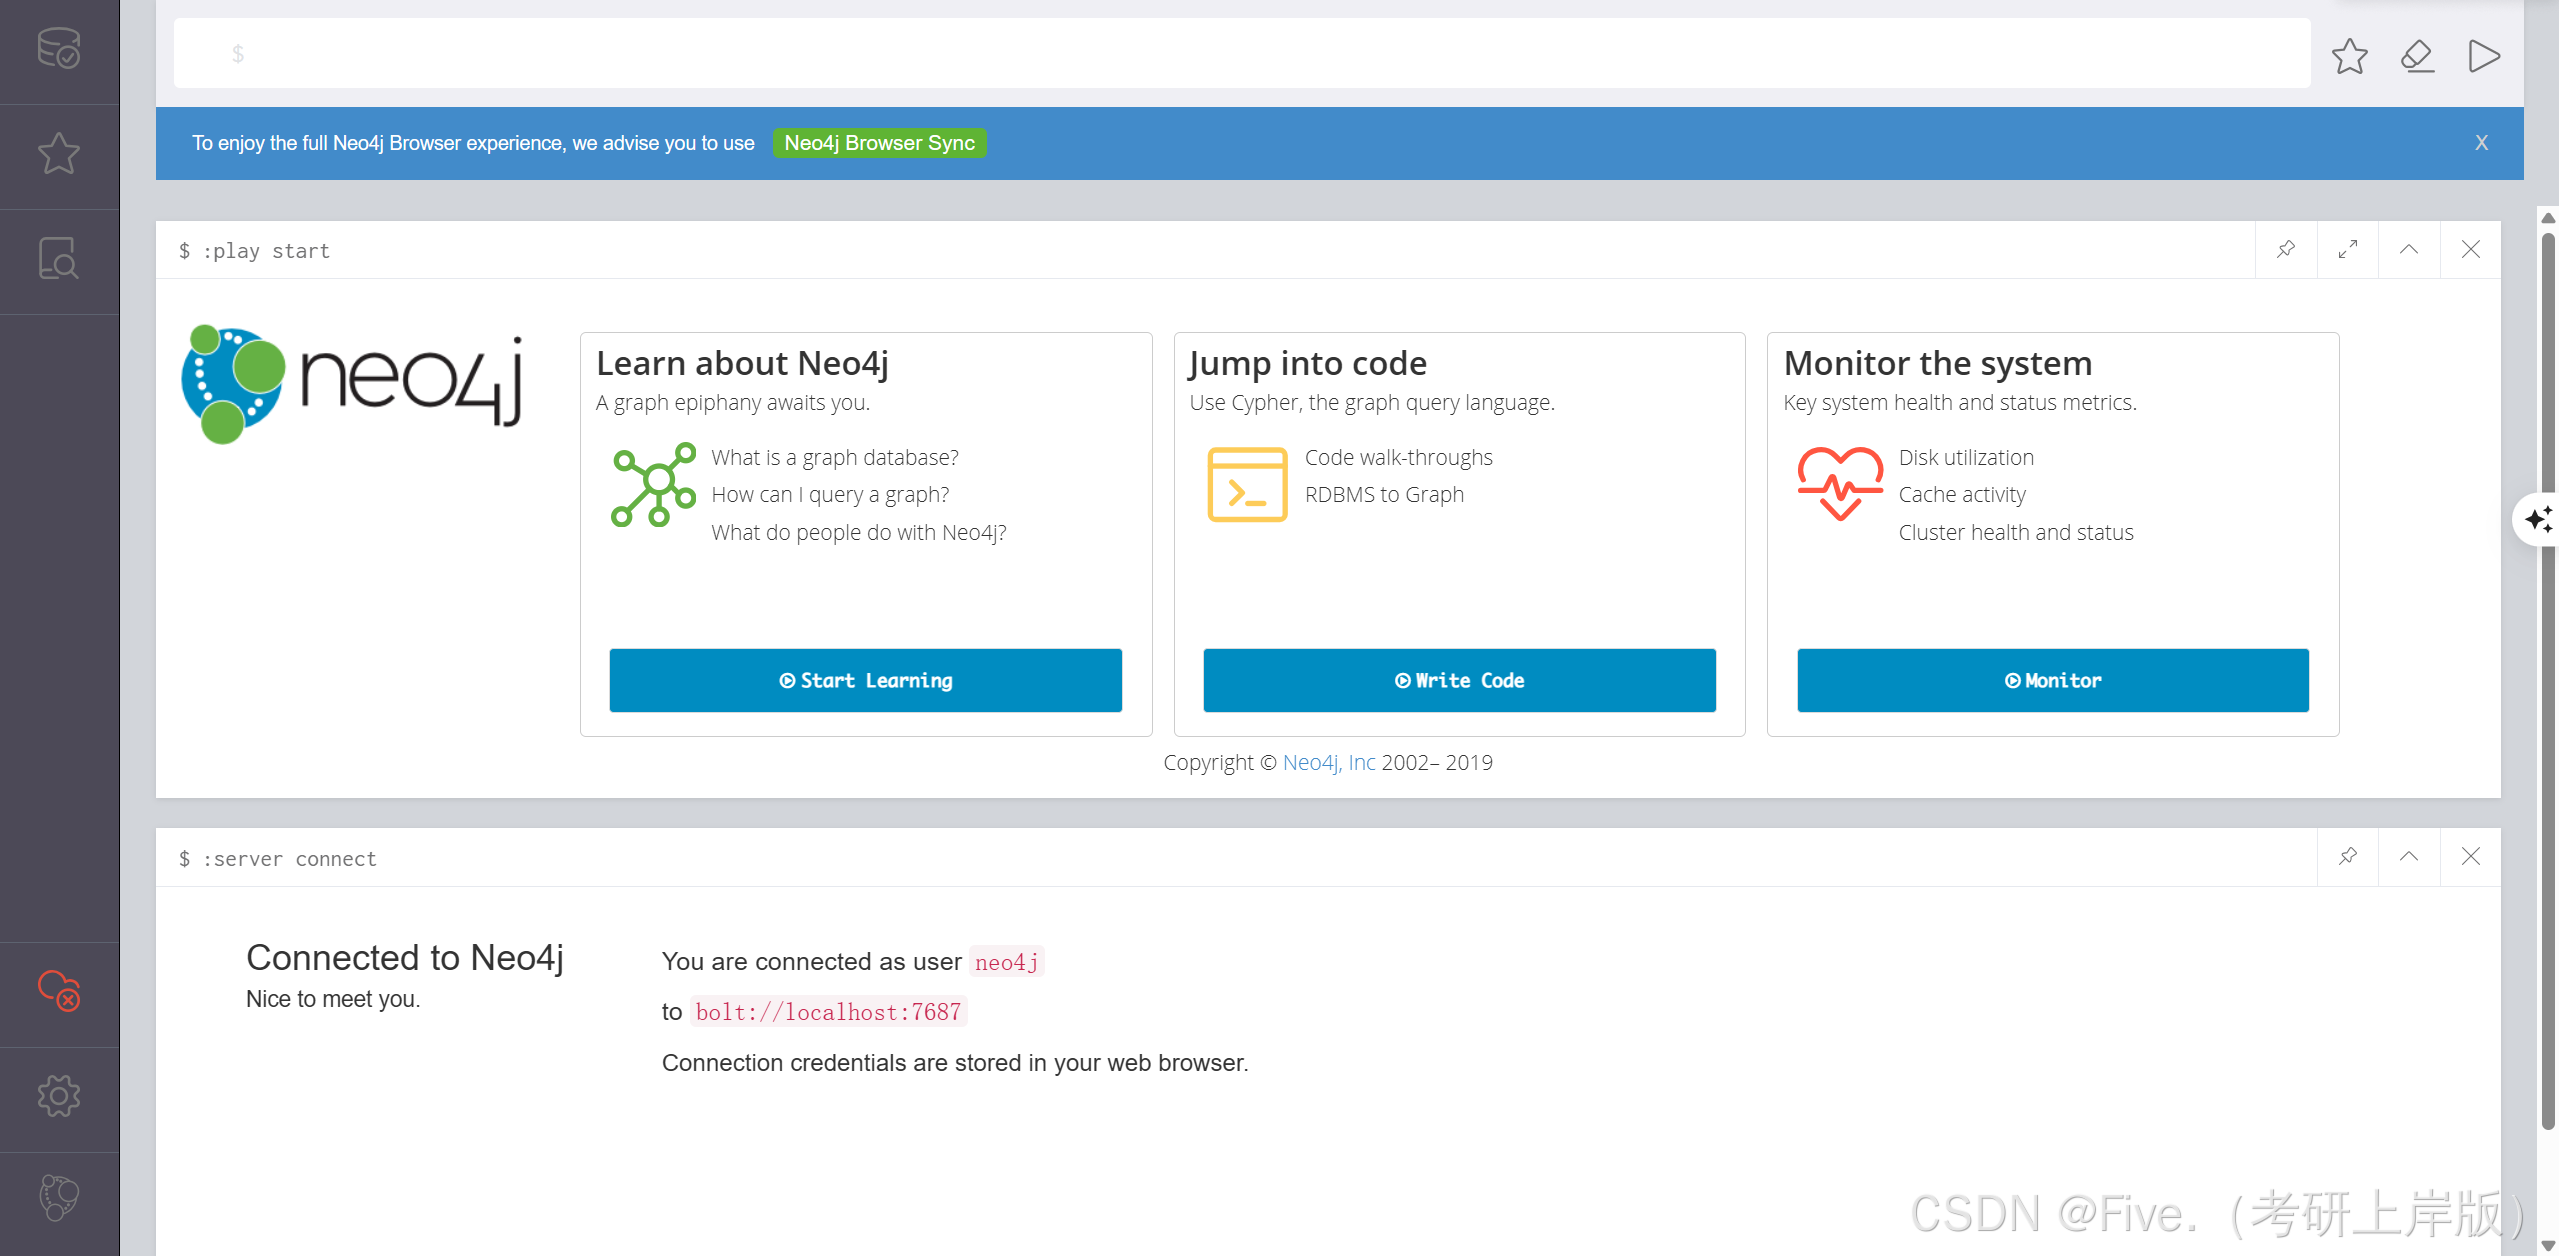This screenshot has width=2559, height=1256.
Task: Pin the :play start frame
Action: click(2286, 249)
